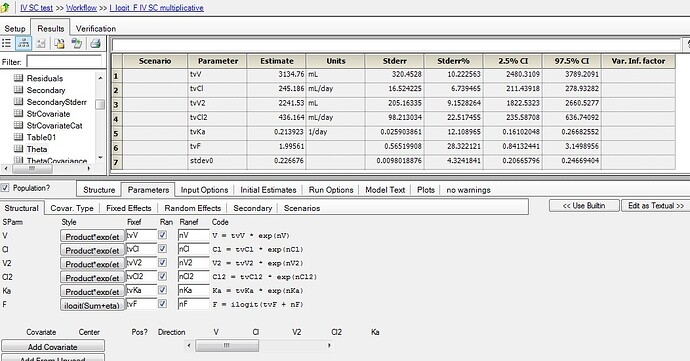Click the export results icon with green arrow

click(x=77, y=43)
